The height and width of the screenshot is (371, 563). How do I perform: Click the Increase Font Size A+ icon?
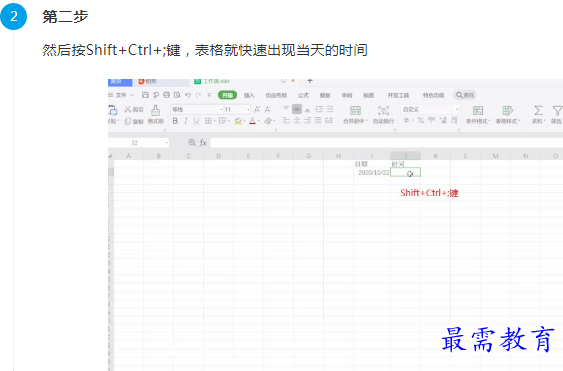pos(257,109)
